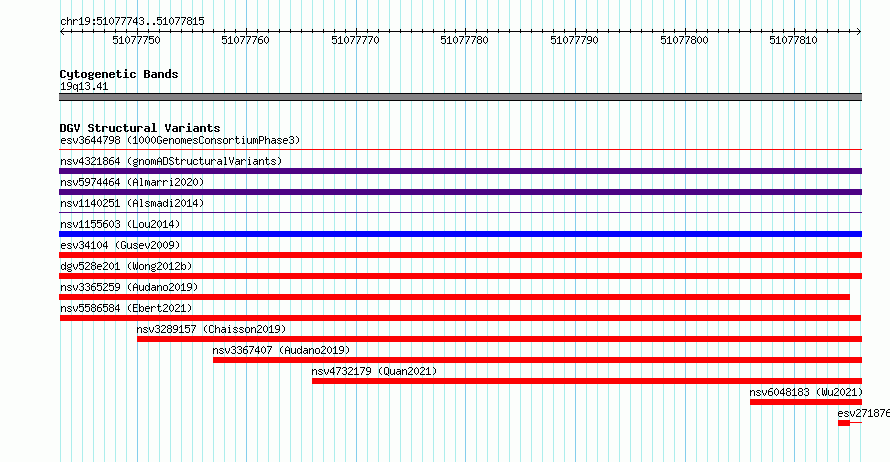The height and width of the screenshot is (462, 890).
Task: Open nsv4732179 (Quan2021) label
Action: 375,371
